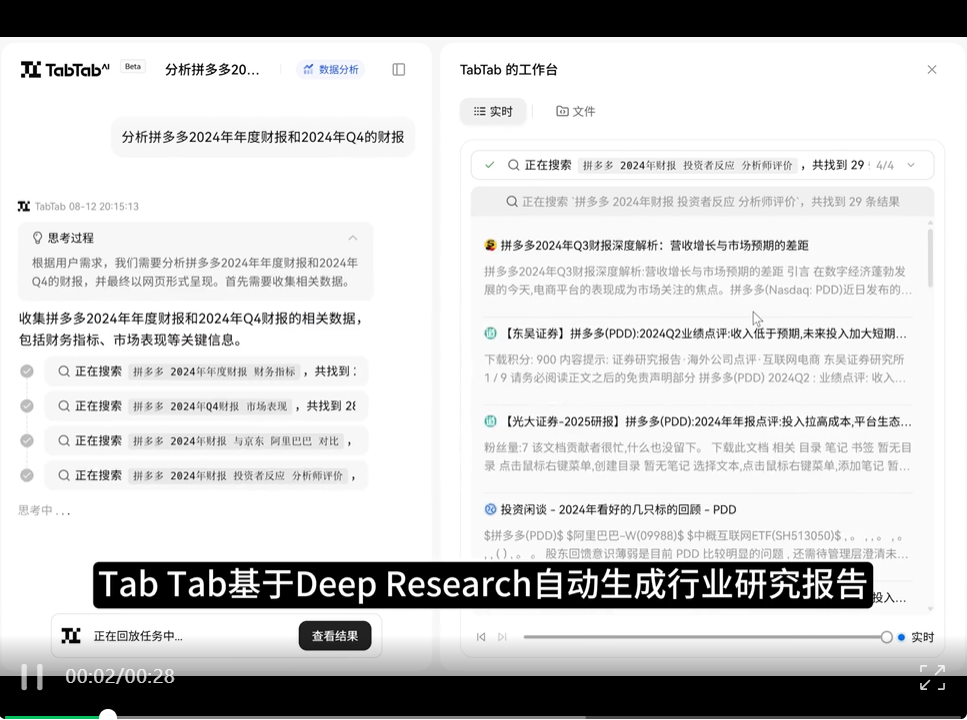
Task: Open search step 拼多多 2024年Q4财报 市场表现
Action: (x=207, y=405)
